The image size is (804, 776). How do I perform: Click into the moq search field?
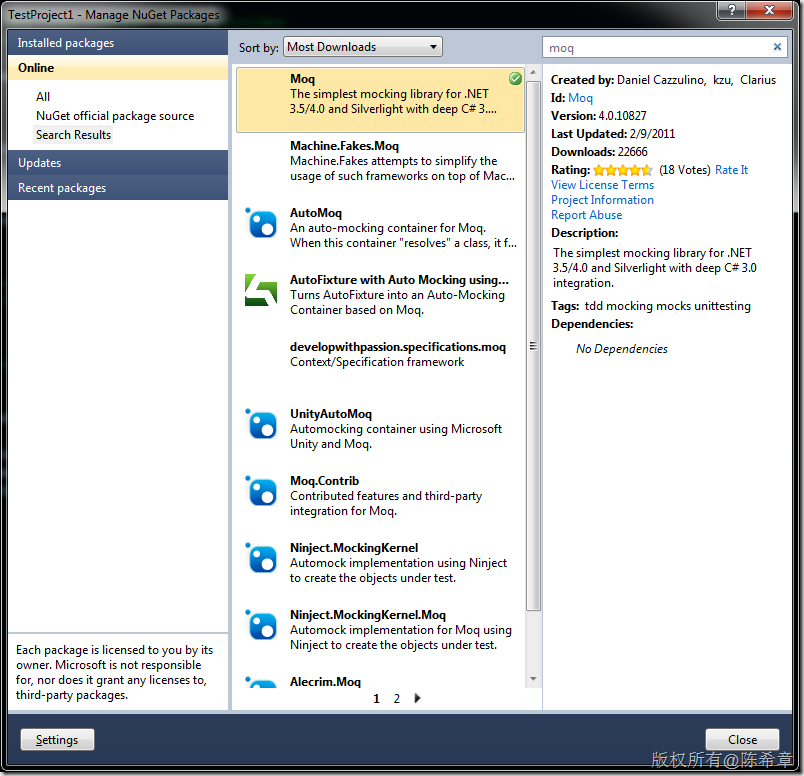(x=656, y=48)
